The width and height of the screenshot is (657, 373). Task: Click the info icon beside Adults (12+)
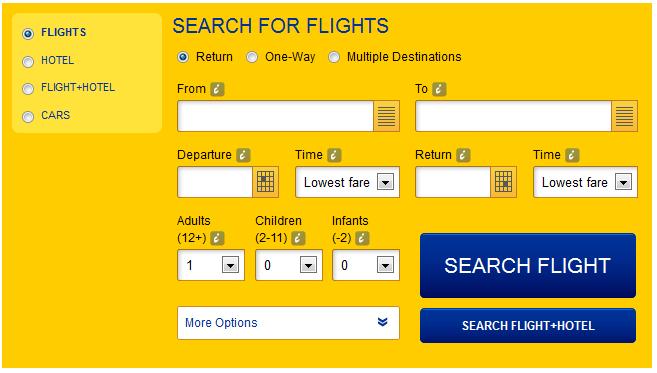tap(217, 238)
